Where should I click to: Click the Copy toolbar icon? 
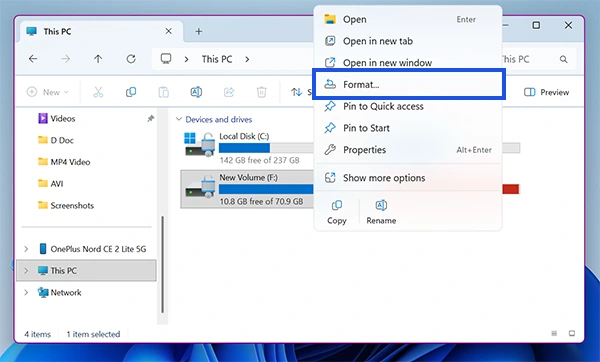tap(131, 92)
